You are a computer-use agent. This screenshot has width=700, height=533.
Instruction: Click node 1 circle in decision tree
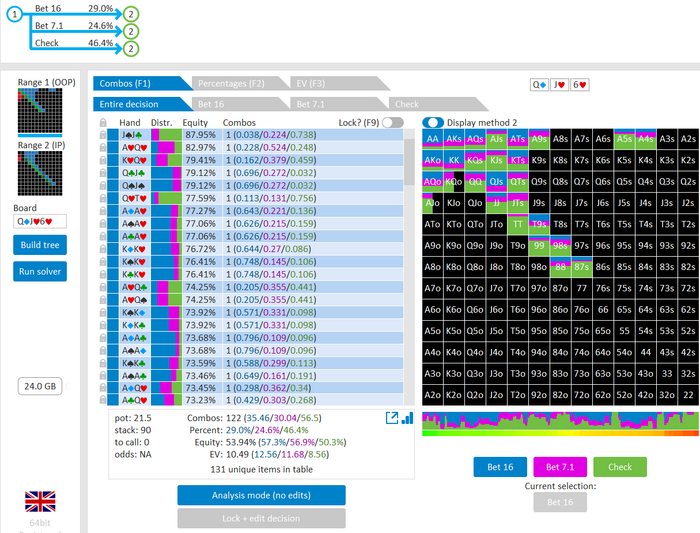click(14, 14)
